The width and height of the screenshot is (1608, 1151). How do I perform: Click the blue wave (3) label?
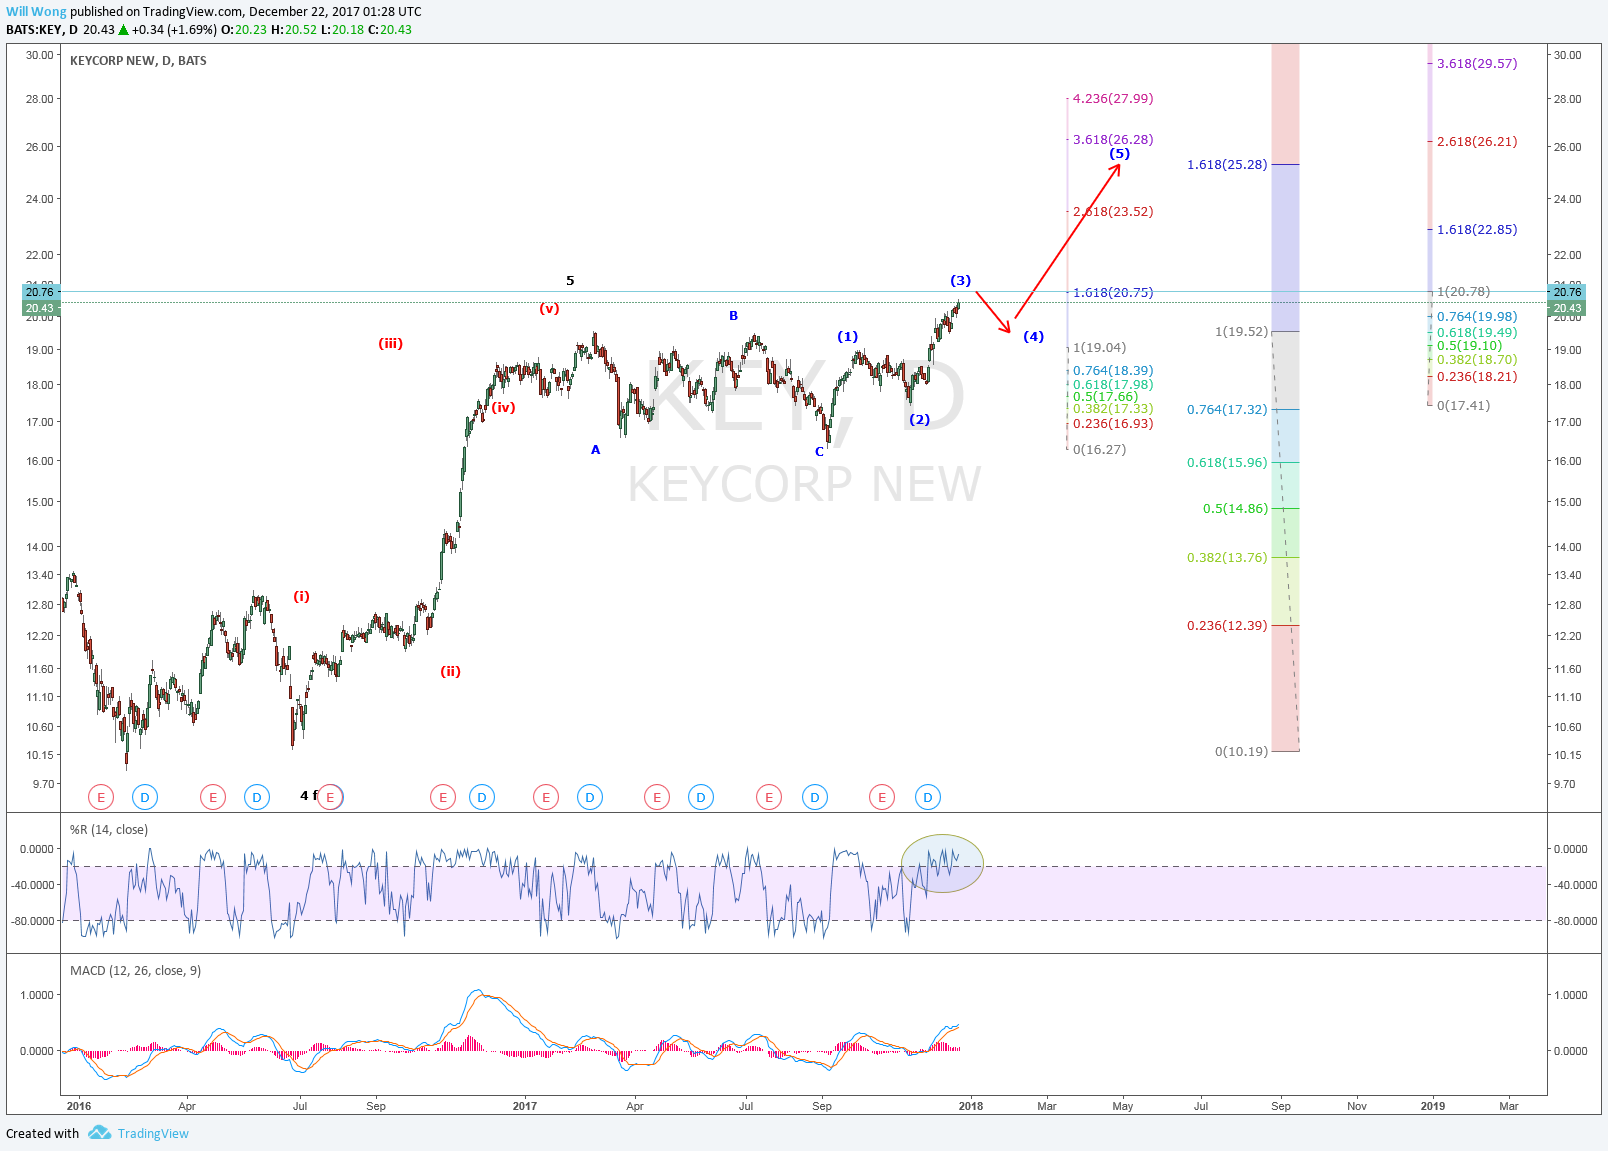click(x=960, y=280)
